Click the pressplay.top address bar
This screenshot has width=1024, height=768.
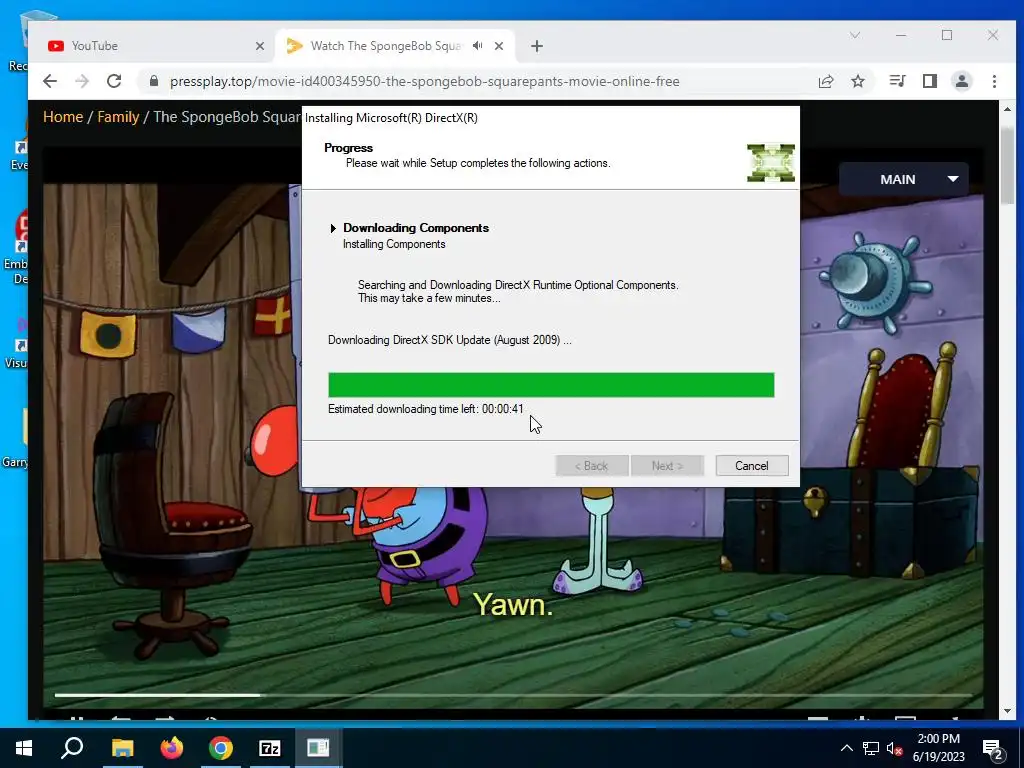pyautogui.click(x=424, y=81)
